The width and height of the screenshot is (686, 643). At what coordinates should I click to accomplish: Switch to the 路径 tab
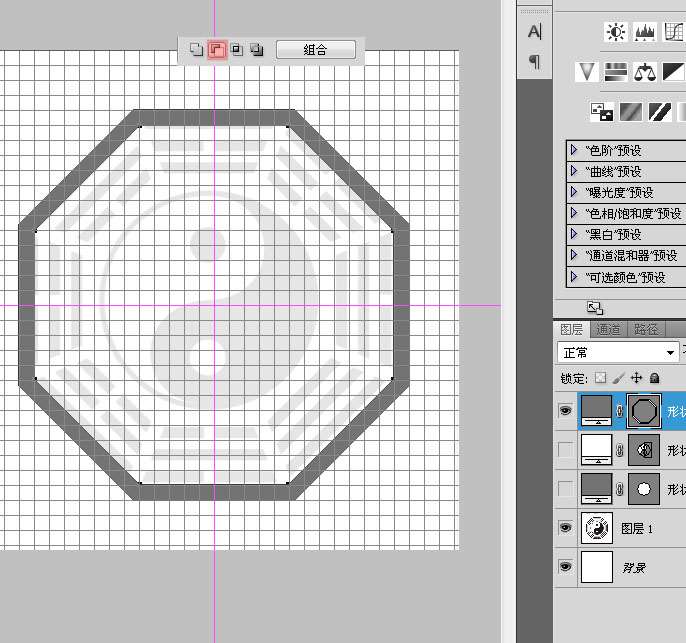pos(646,329)
